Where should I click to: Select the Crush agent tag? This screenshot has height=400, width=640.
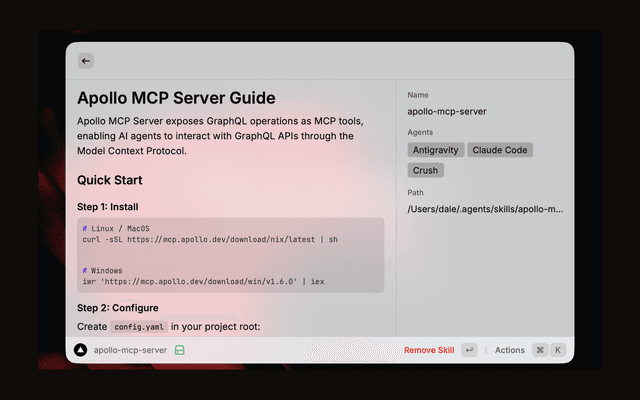coord(426,170)
